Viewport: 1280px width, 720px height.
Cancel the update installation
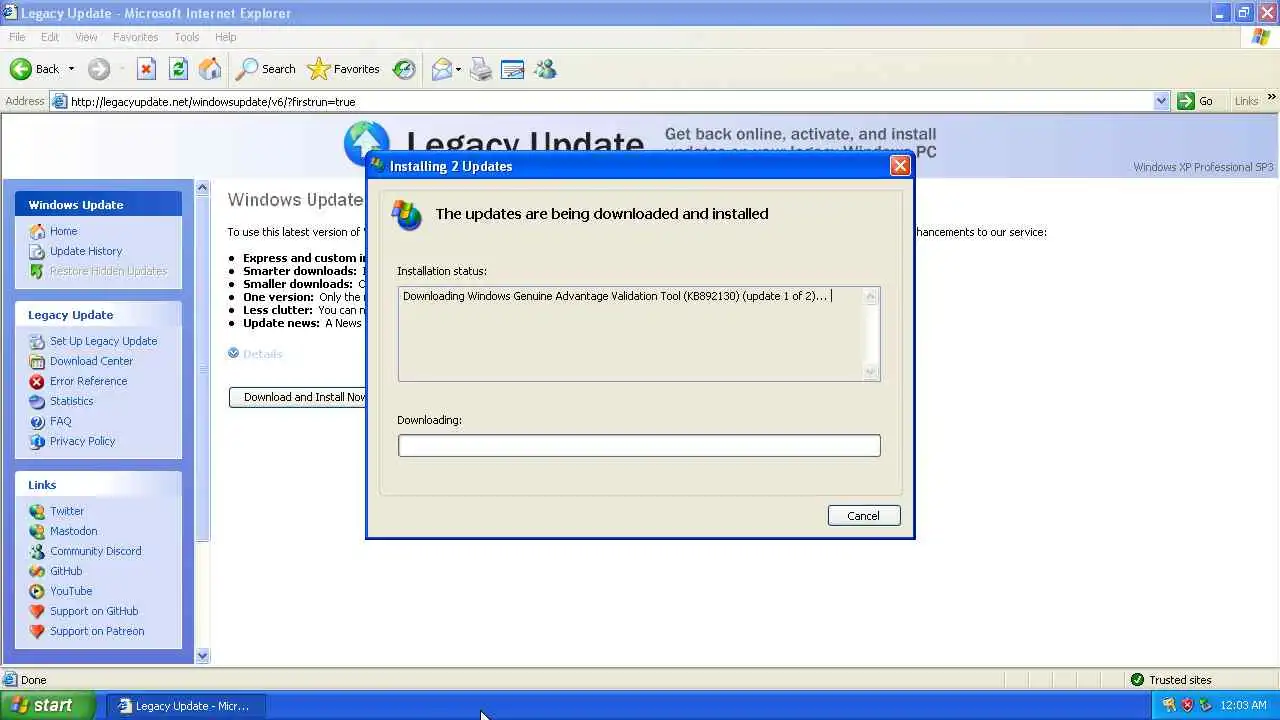pyautogui.click(x=864, y=516)
